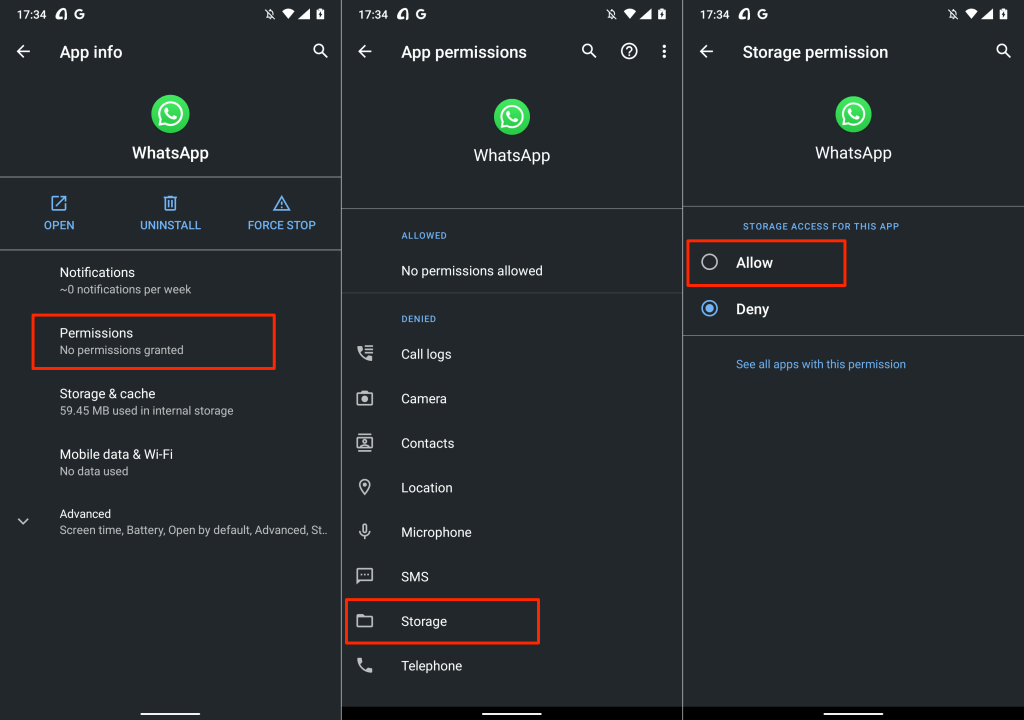Open help icon in App permissions
1024x720 pixels.
pos(629,52)
